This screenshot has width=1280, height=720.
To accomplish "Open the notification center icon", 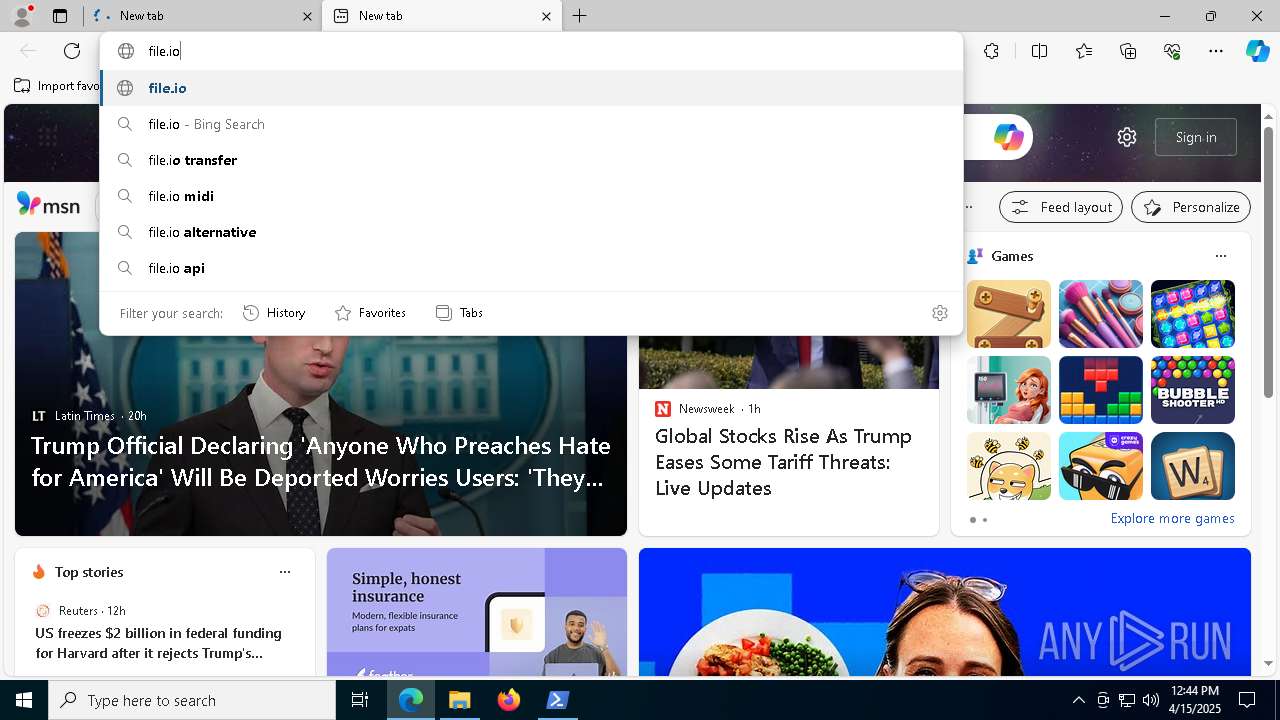I will click(1247, 700).
